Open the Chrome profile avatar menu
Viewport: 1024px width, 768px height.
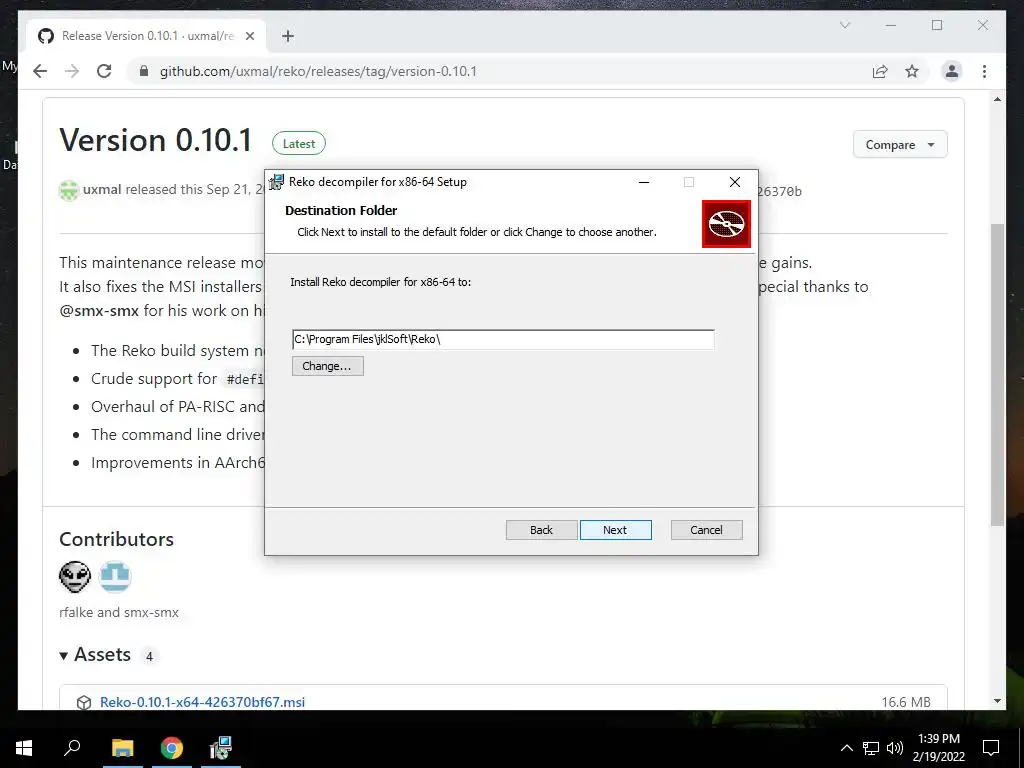pos(952,71)
